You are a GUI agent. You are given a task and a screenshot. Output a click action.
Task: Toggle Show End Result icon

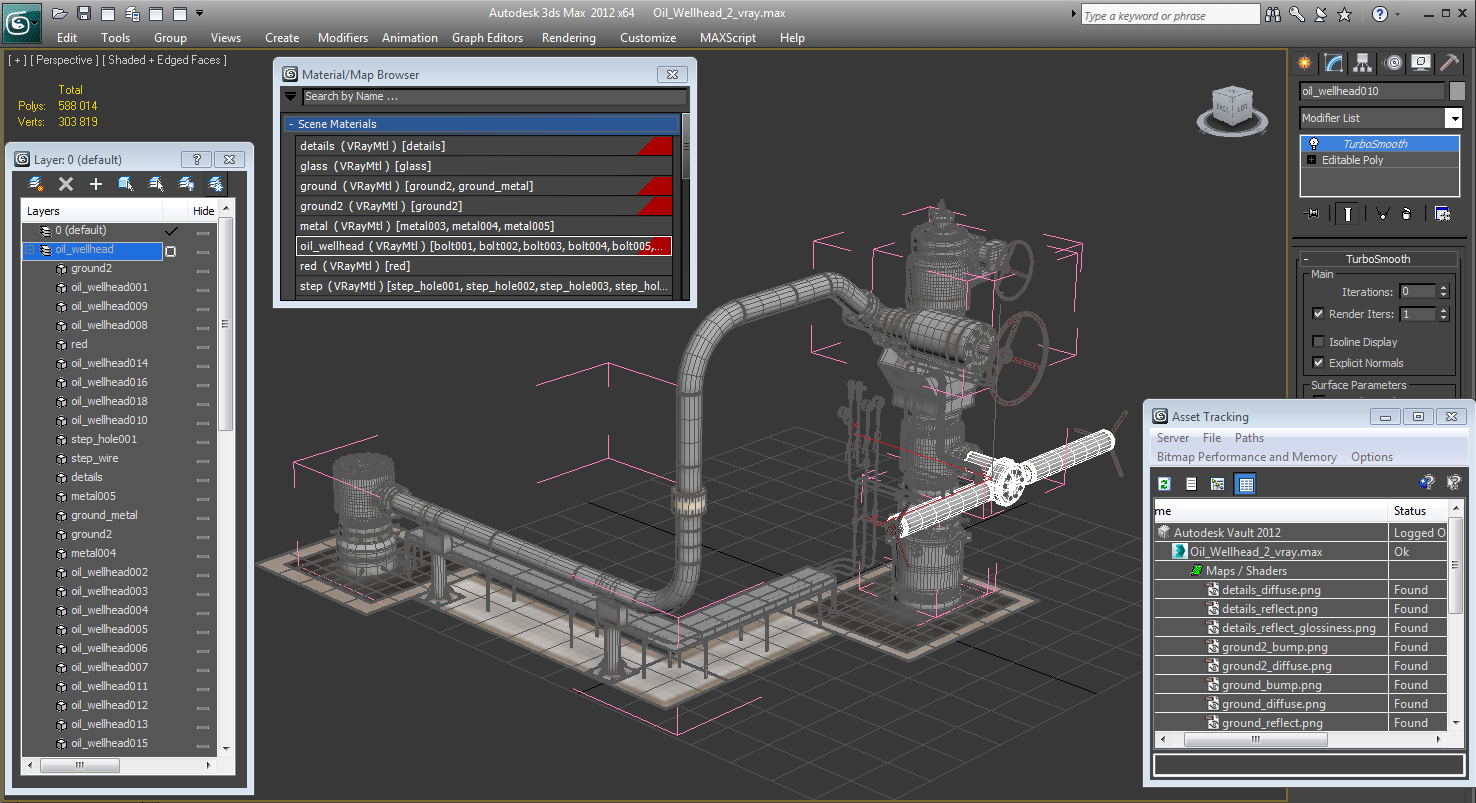1349,213
